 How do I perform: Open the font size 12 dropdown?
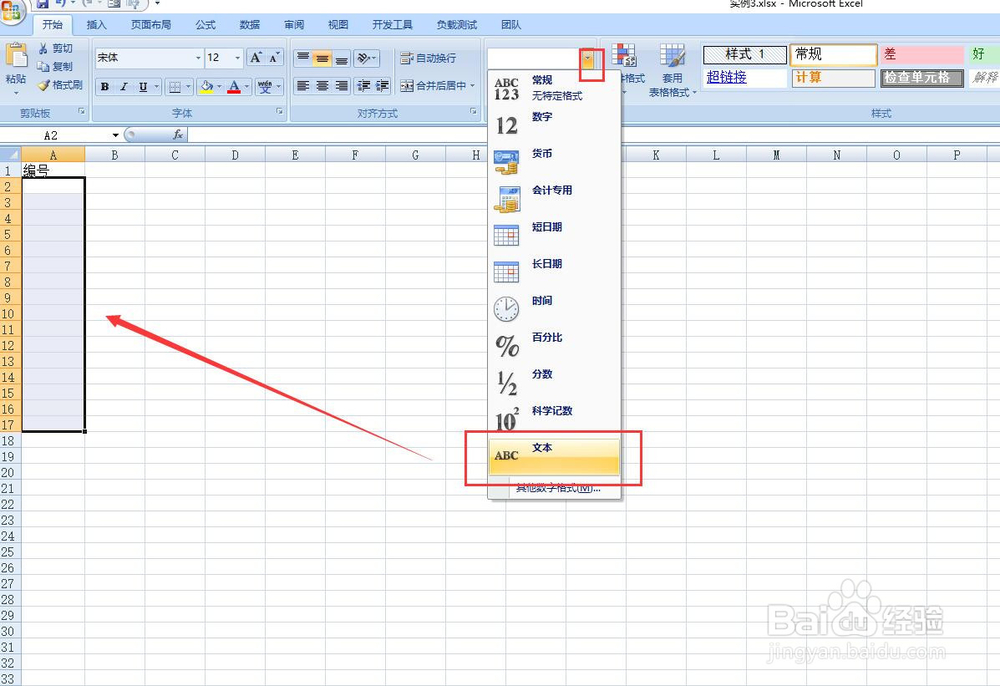(x=237, y=58)
